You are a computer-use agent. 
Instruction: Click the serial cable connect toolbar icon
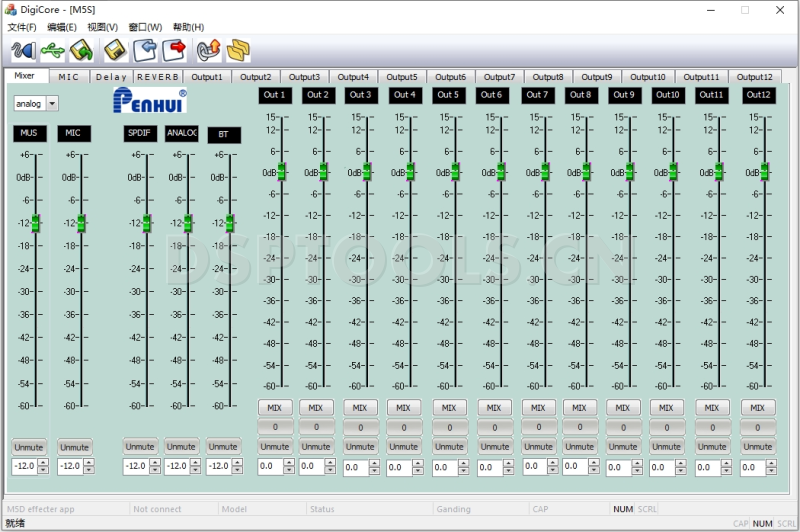pos(23,49)
